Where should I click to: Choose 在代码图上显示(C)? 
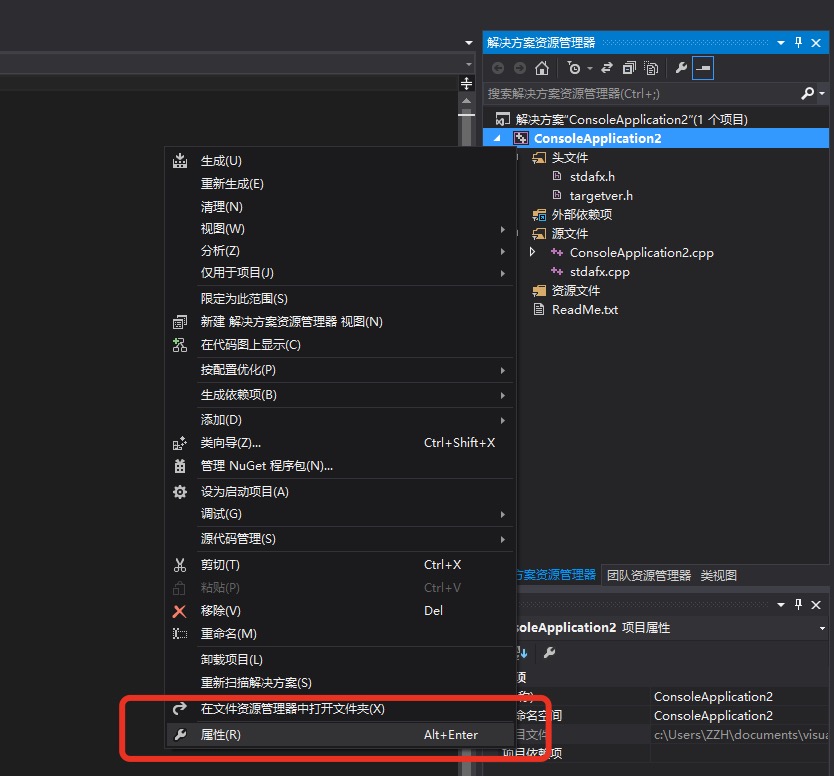click(339, 345)
